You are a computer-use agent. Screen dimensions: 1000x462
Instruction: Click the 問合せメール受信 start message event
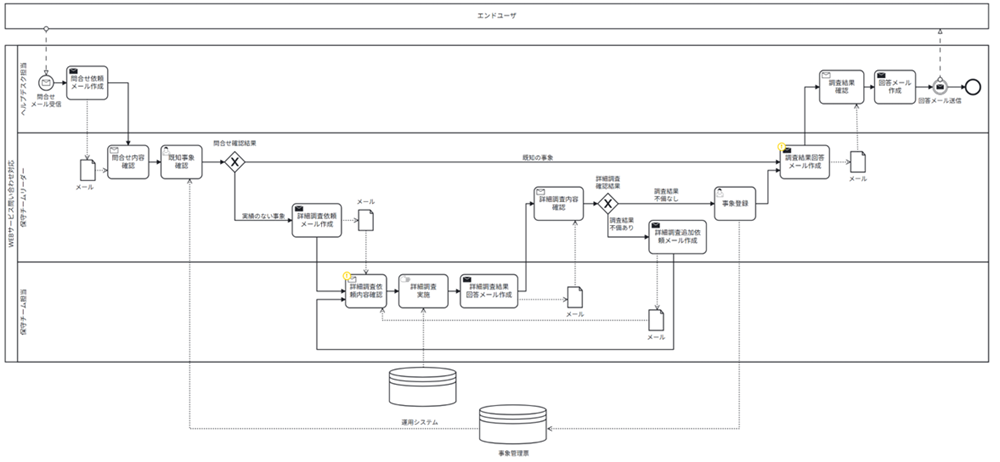tap(46, 84)
